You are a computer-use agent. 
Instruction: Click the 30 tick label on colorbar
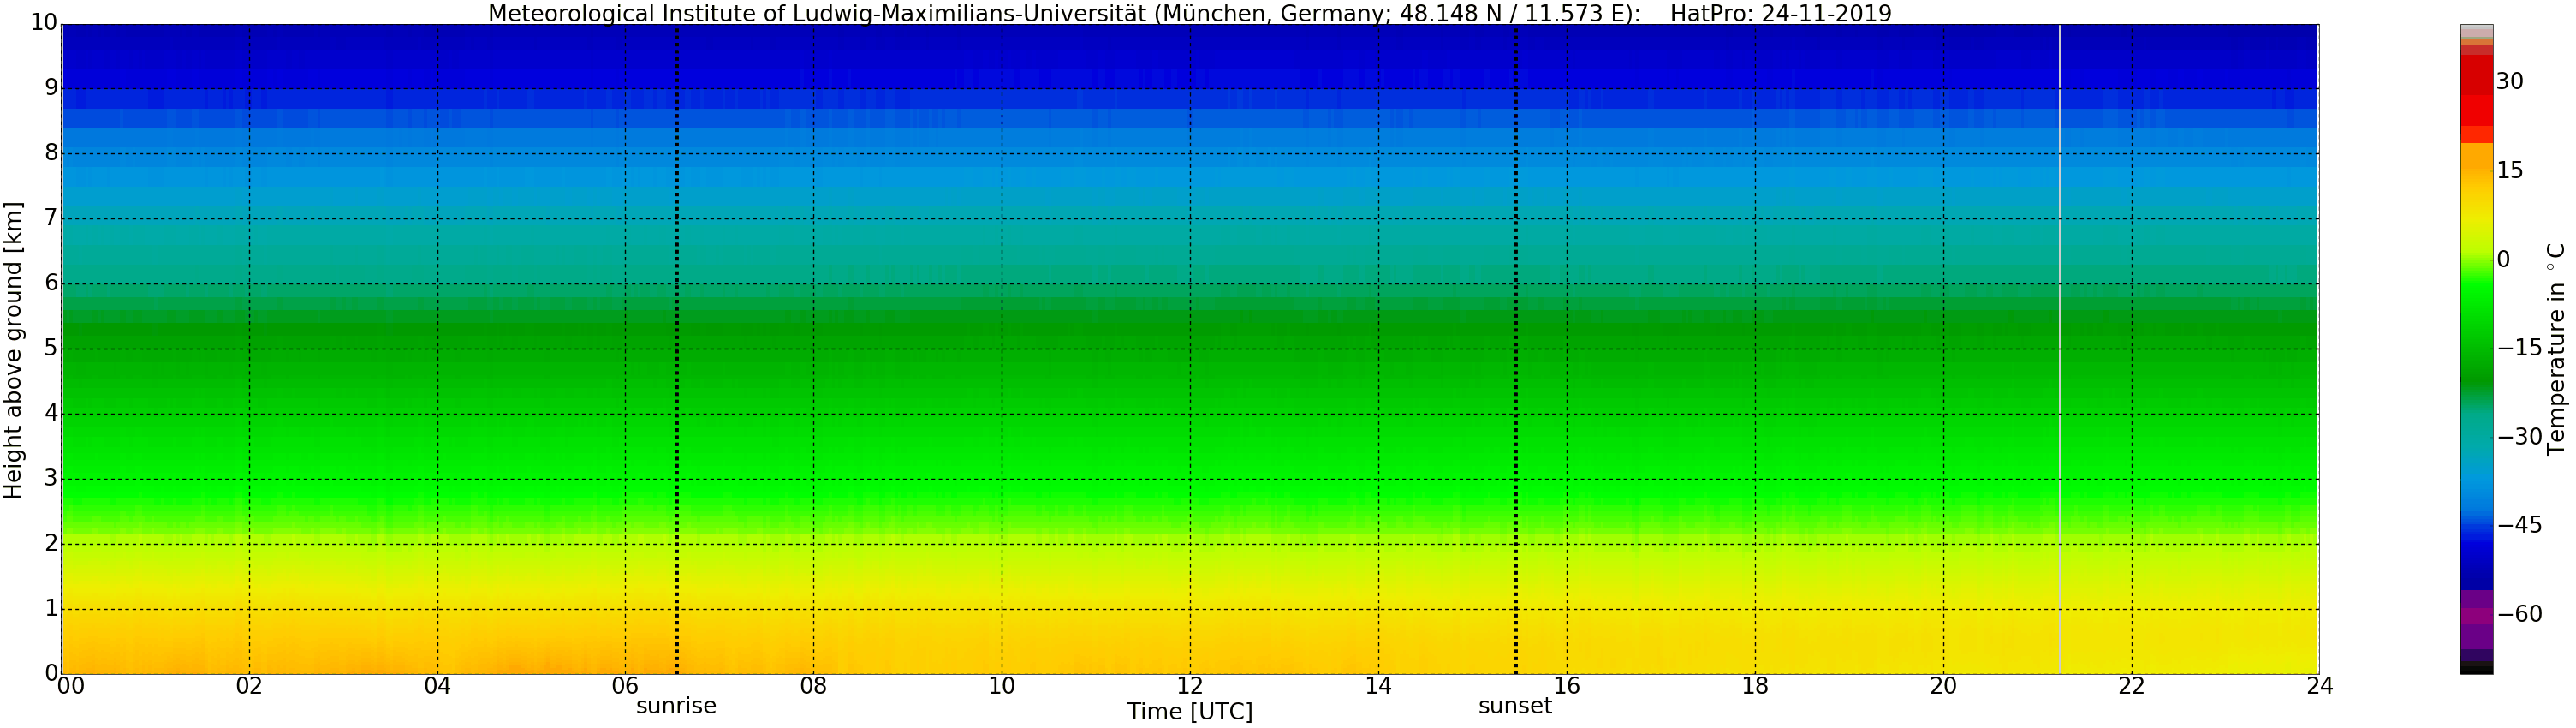click(2509, 82)
